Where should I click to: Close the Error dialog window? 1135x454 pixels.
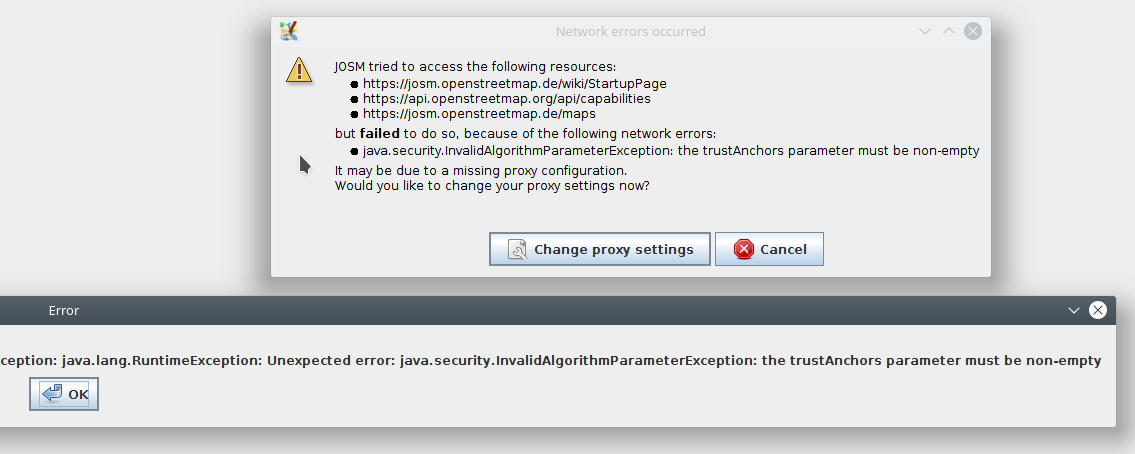(1097, 310)
